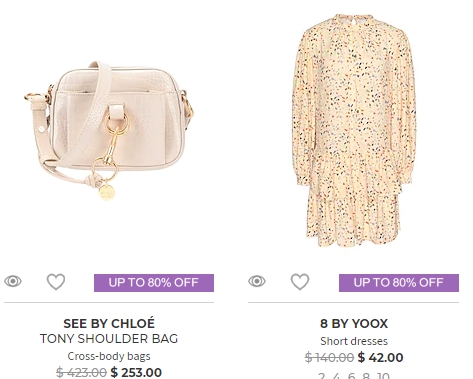Click the bag's $ 253.00 sale price
Viewport: 473px width, 379px height.
tap(136, 372)
